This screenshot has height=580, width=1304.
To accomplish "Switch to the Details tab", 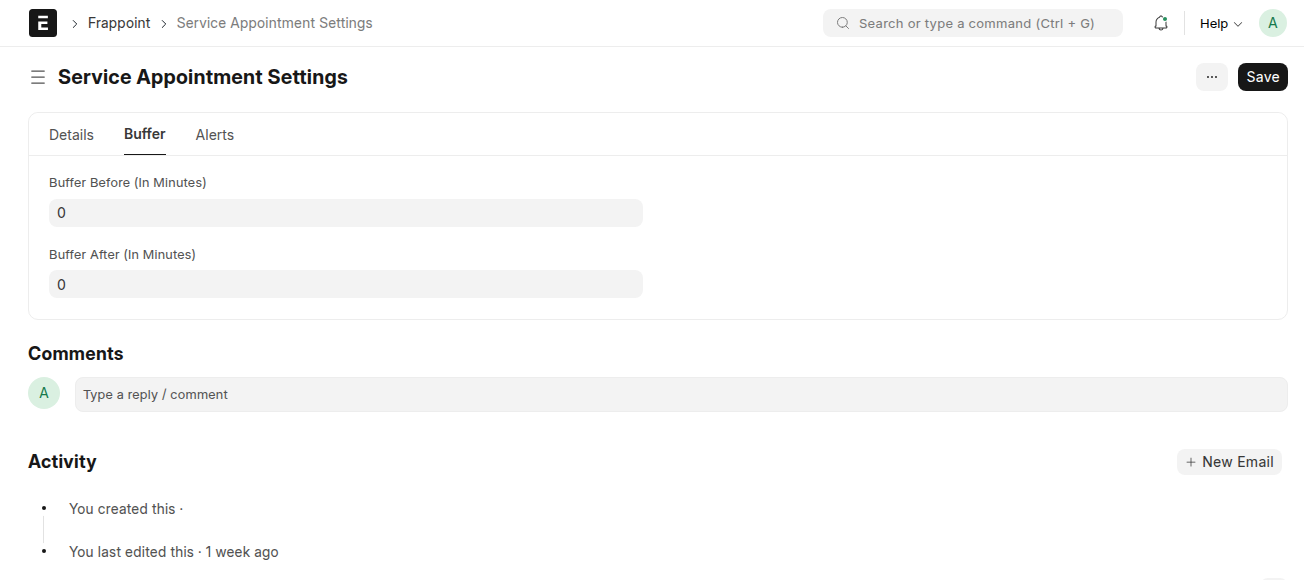I will (71, 135).
